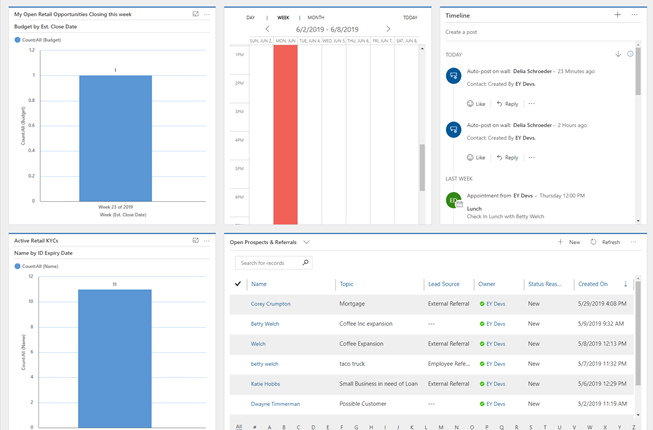Viewport: 653px width, 430px height.
Task: Collapse the TODAY timeline sort arrow
Action: click(x=618, y=54)
